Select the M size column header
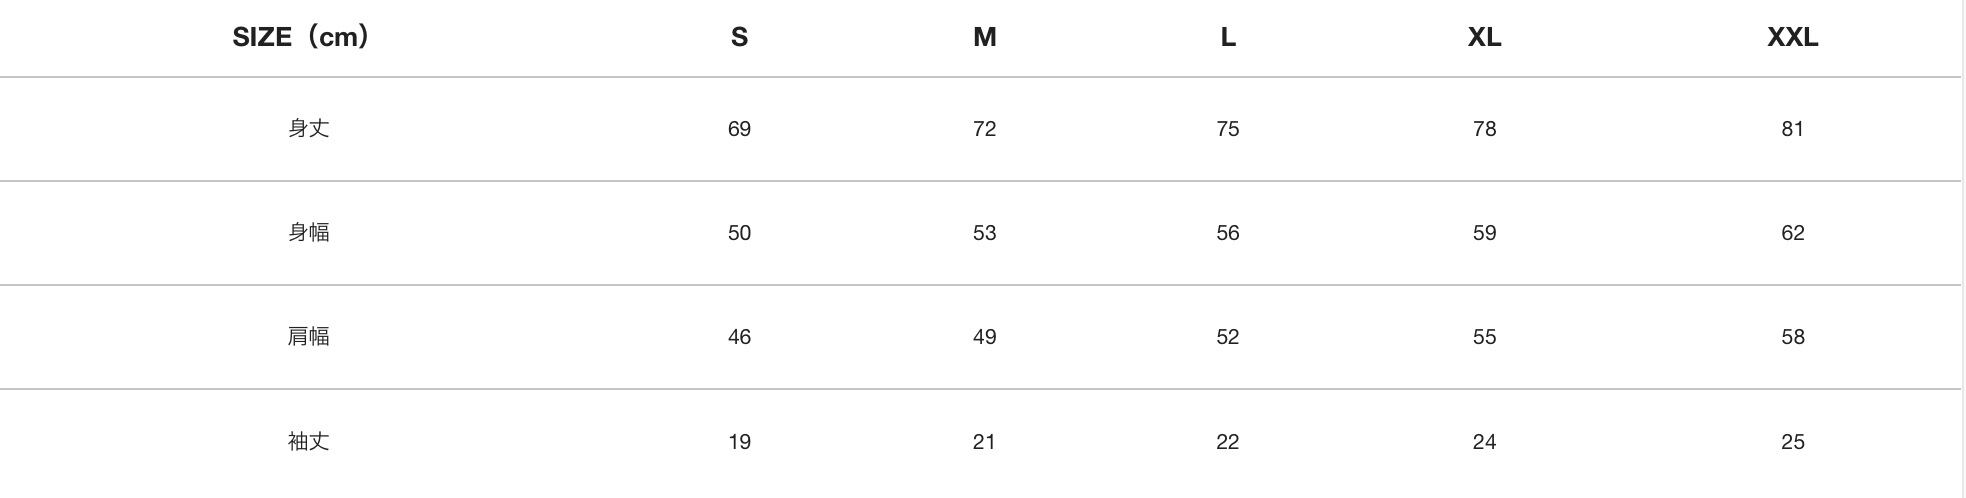 pyautogui.click(x=984, y=37)
